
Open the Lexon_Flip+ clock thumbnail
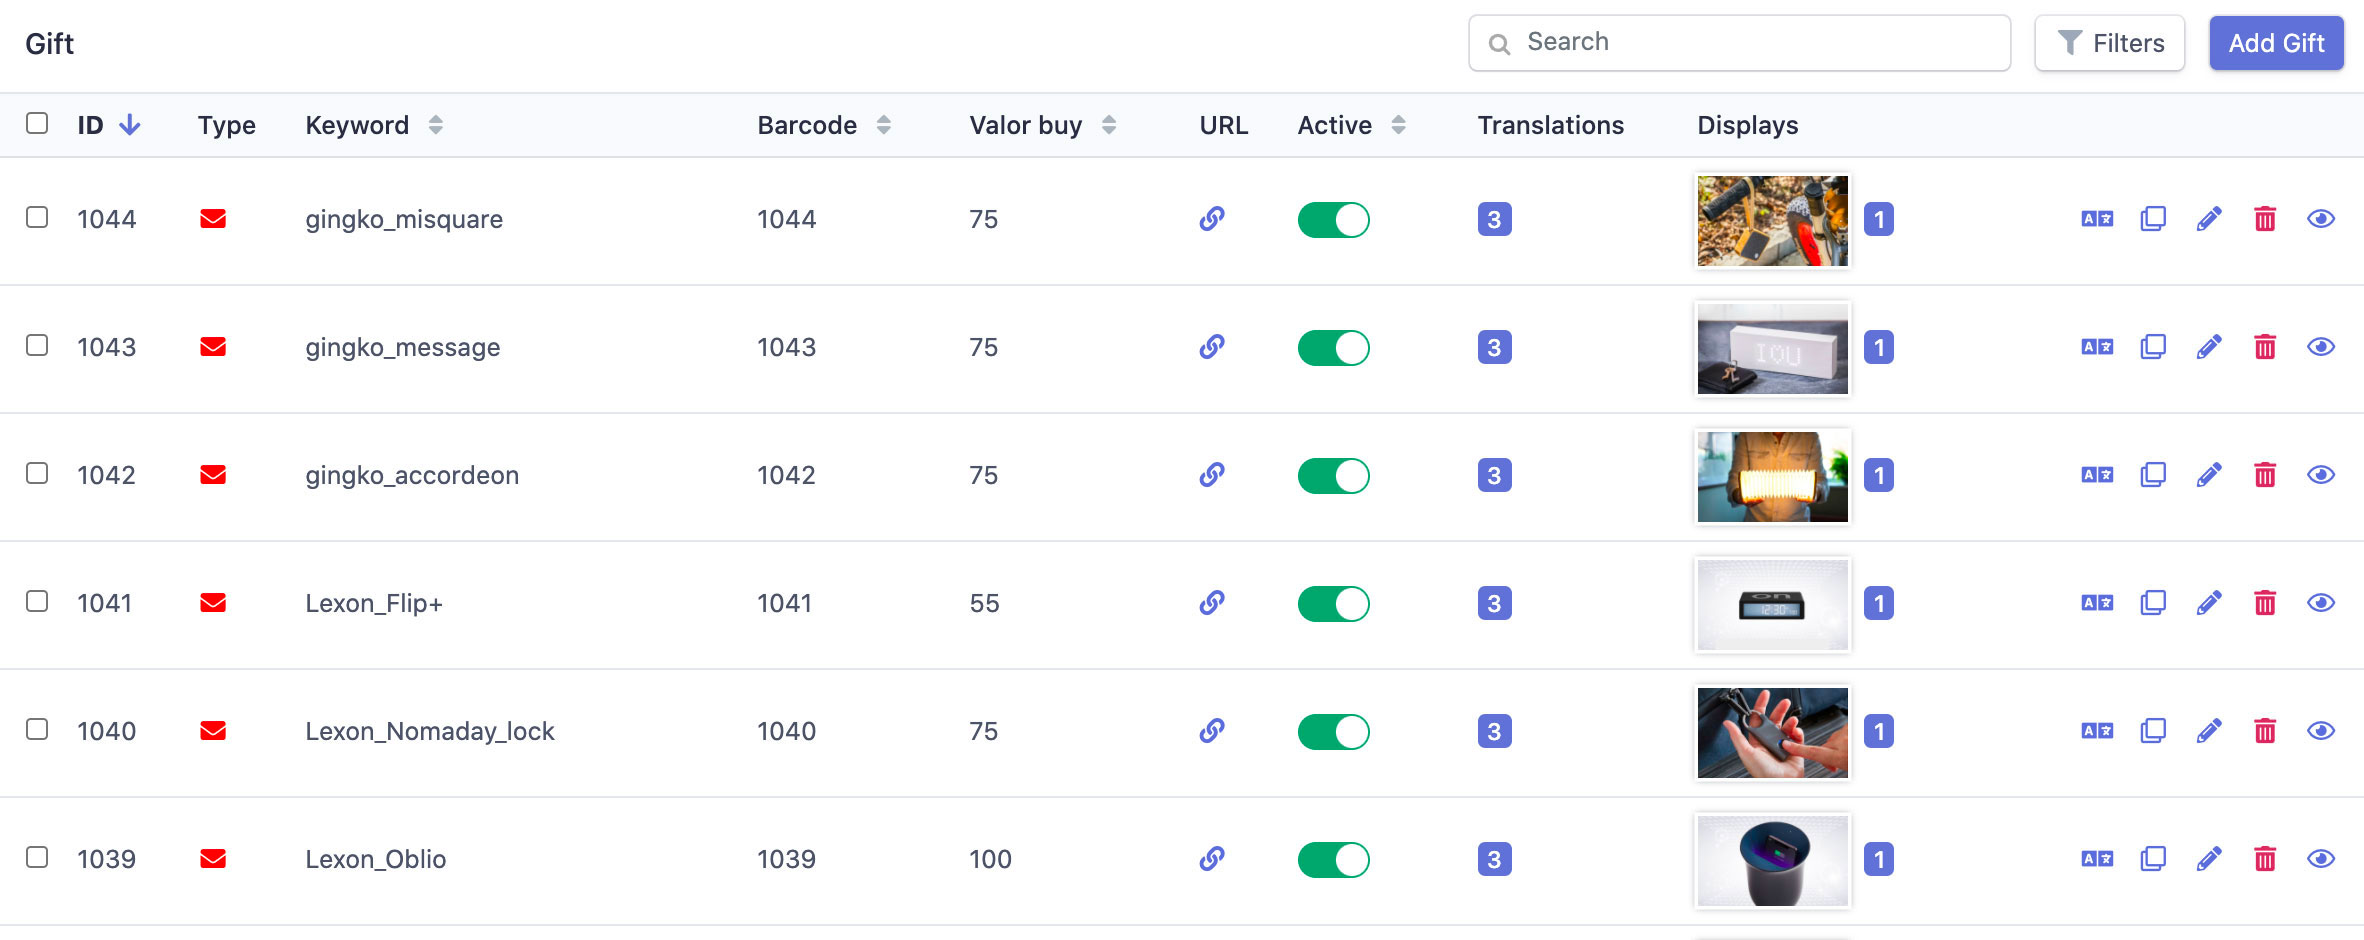tap(1772, 605)
